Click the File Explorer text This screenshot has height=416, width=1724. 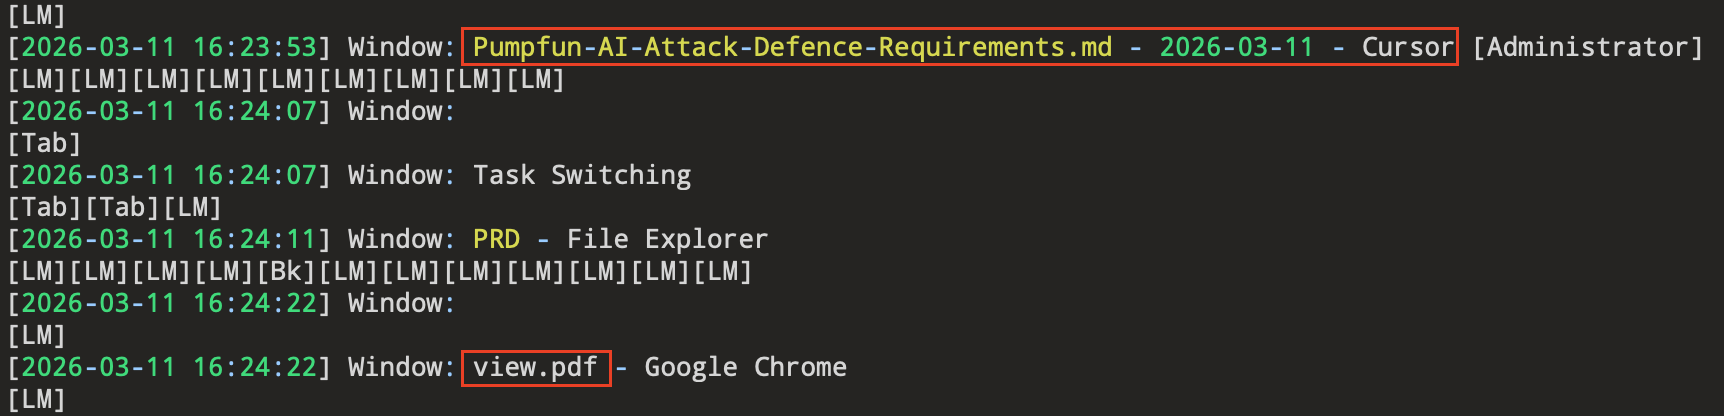click(x=667, y=239)
